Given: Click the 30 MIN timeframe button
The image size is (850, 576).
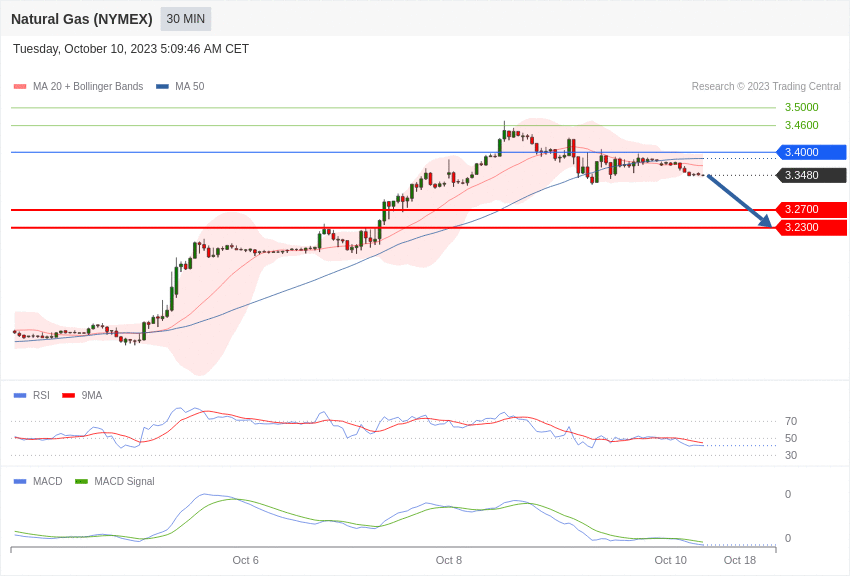Looking at the screenshot, I should click(186, 19).
